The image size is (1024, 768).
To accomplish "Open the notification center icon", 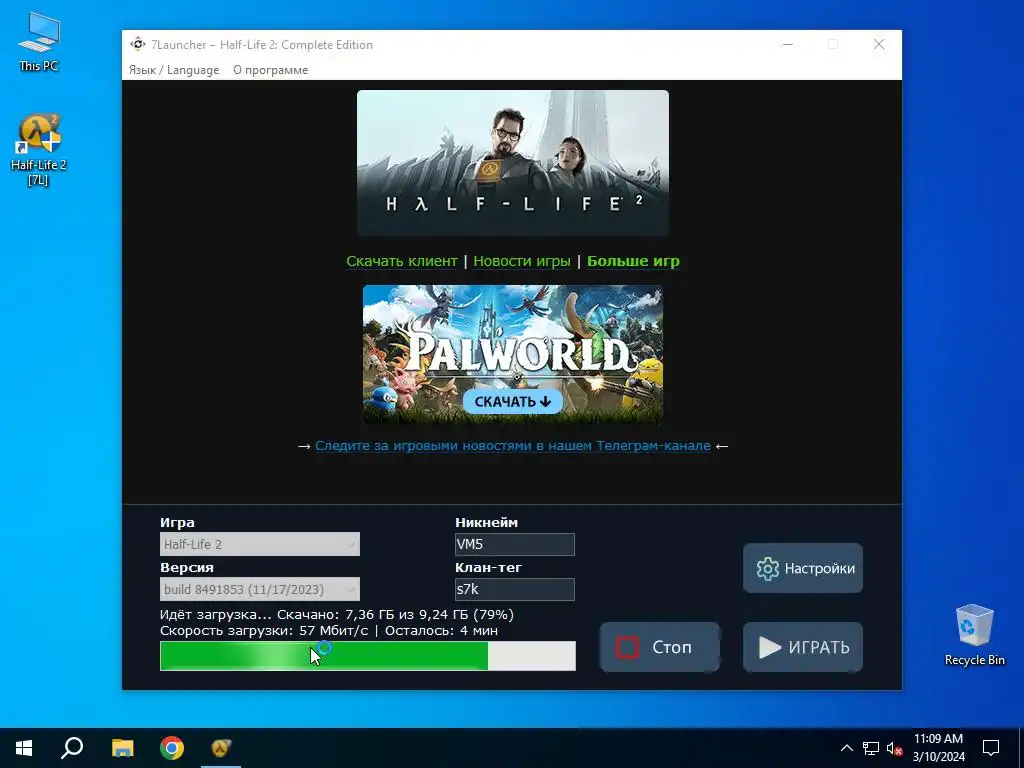I will [991, 748].
